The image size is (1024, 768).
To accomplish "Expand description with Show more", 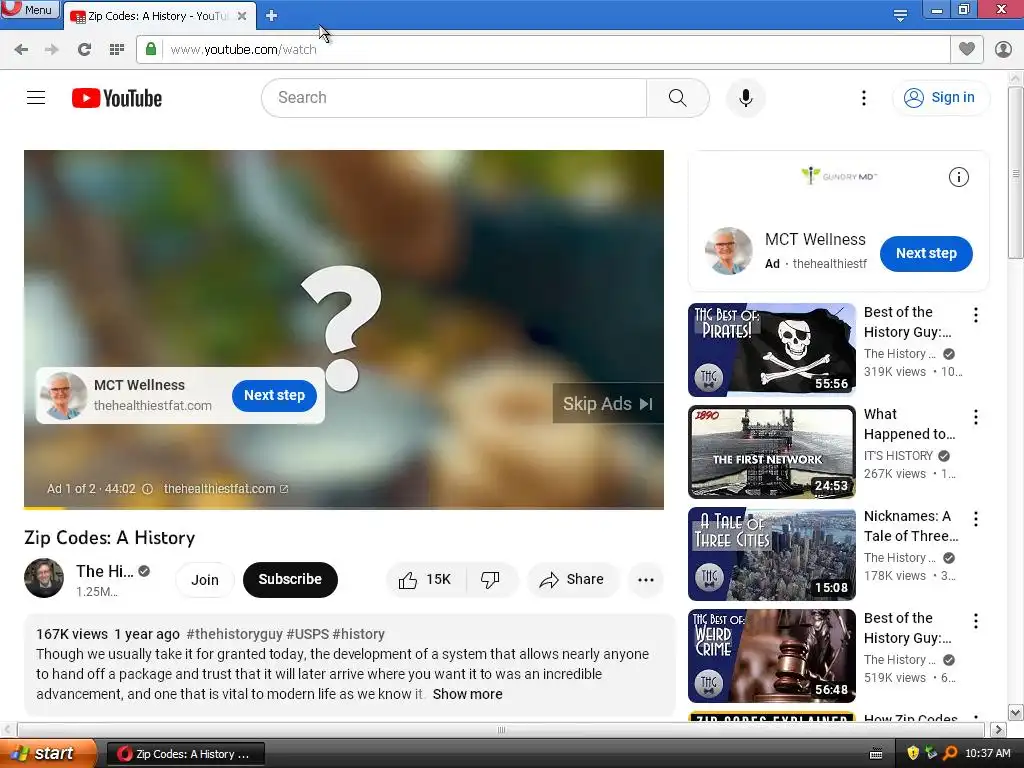I will coord(468,694).
